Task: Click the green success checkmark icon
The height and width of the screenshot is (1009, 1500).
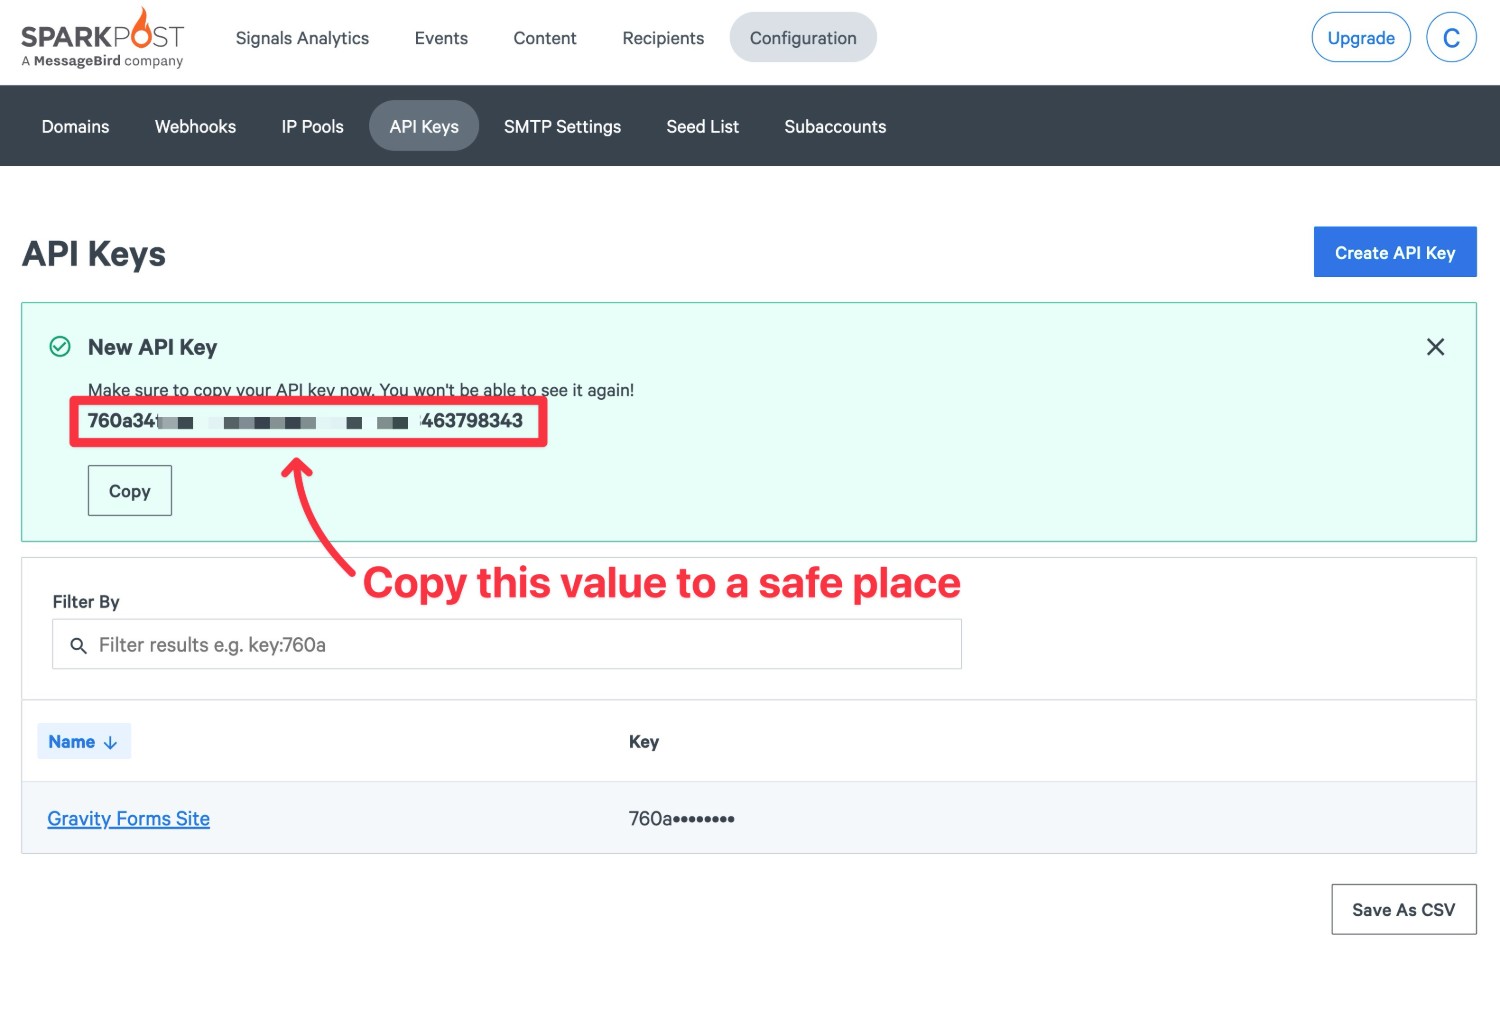Action: 60,347
